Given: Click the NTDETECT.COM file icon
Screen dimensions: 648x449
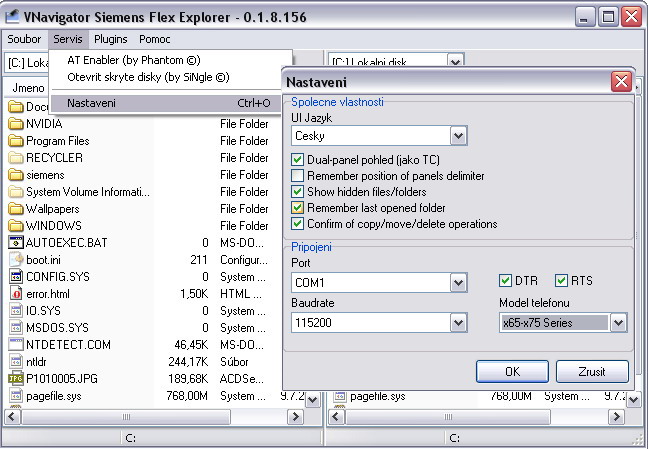Looking at the screenshot, I should [x=16, y=344].
